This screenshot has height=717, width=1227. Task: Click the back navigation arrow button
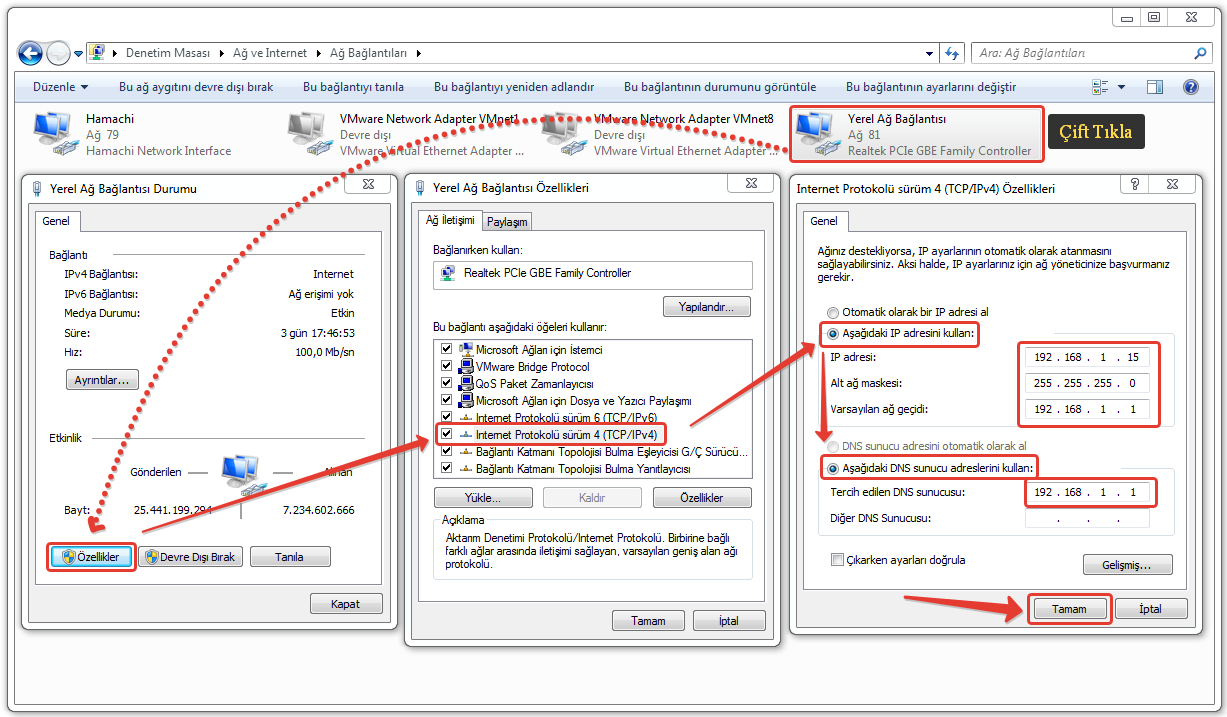[x=31, y=53]
